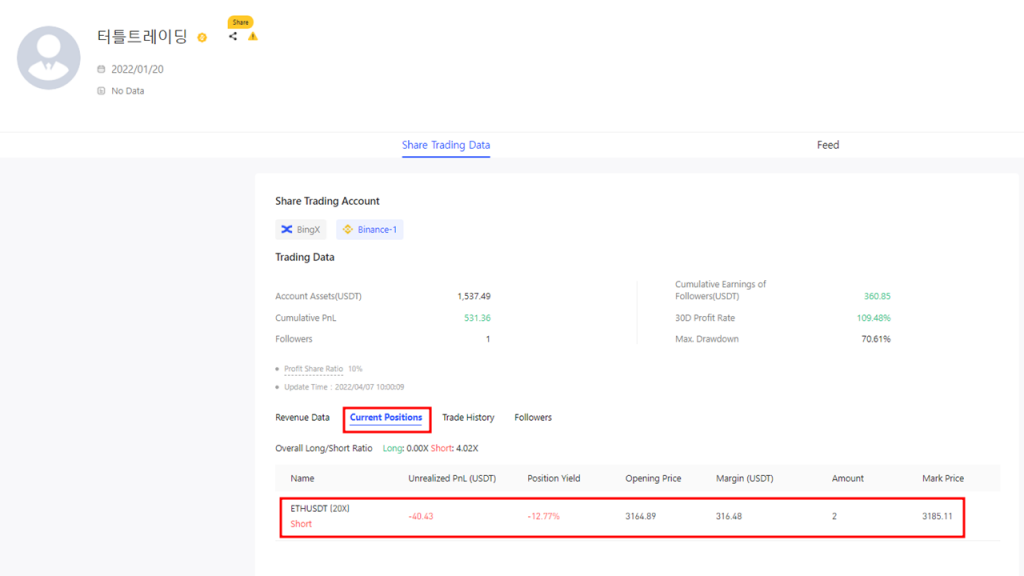This screenshot has height=576, width=1024.
Task: Click the Profit Share Ratio label
Action: 313,369
